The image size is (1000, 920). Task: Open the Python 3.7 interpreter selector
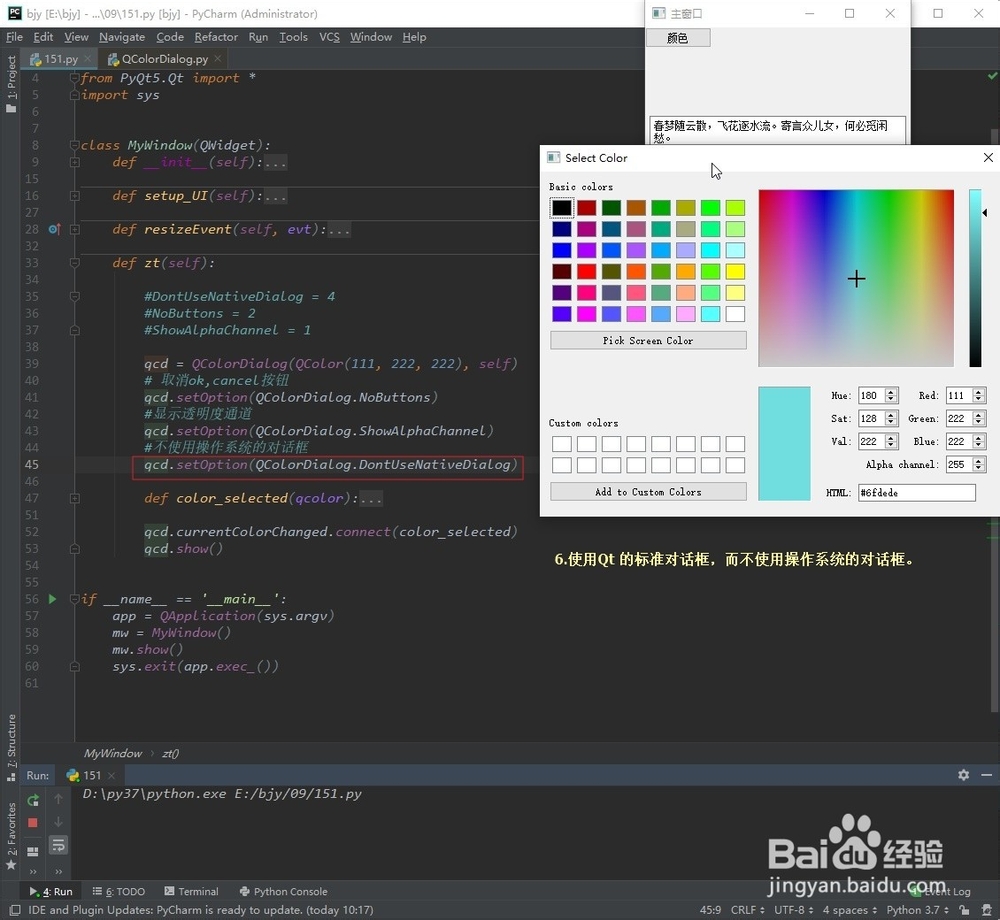coord(918,910)
